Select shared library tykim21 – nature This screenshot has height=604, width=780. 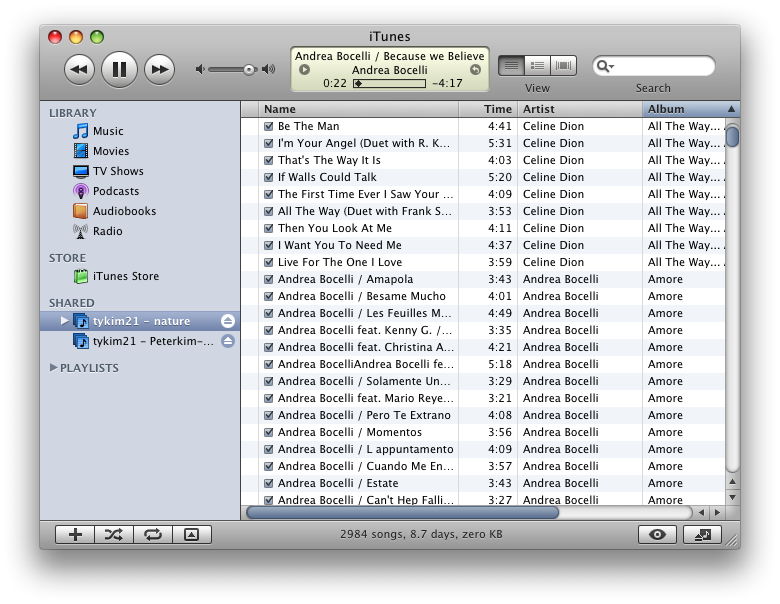(140, 321)
